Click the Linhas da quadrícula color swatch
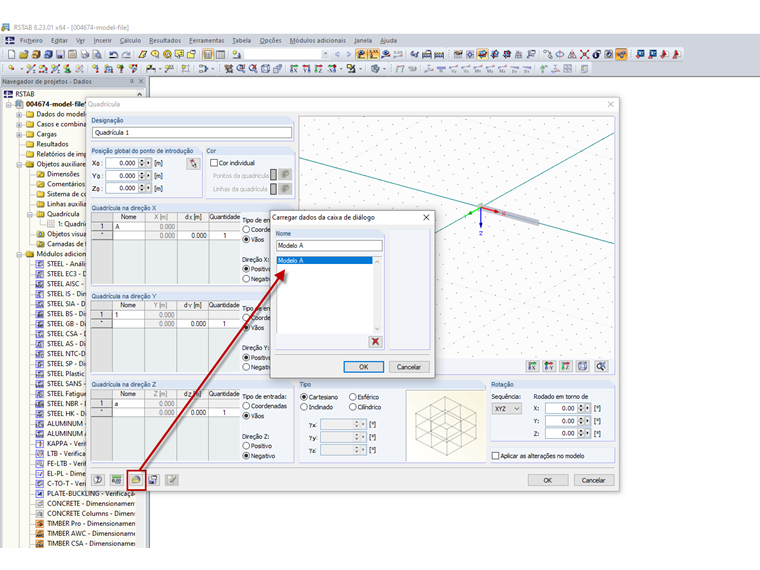Image resolution: width=760 pixels, height=570 pixels. point(274,189)
